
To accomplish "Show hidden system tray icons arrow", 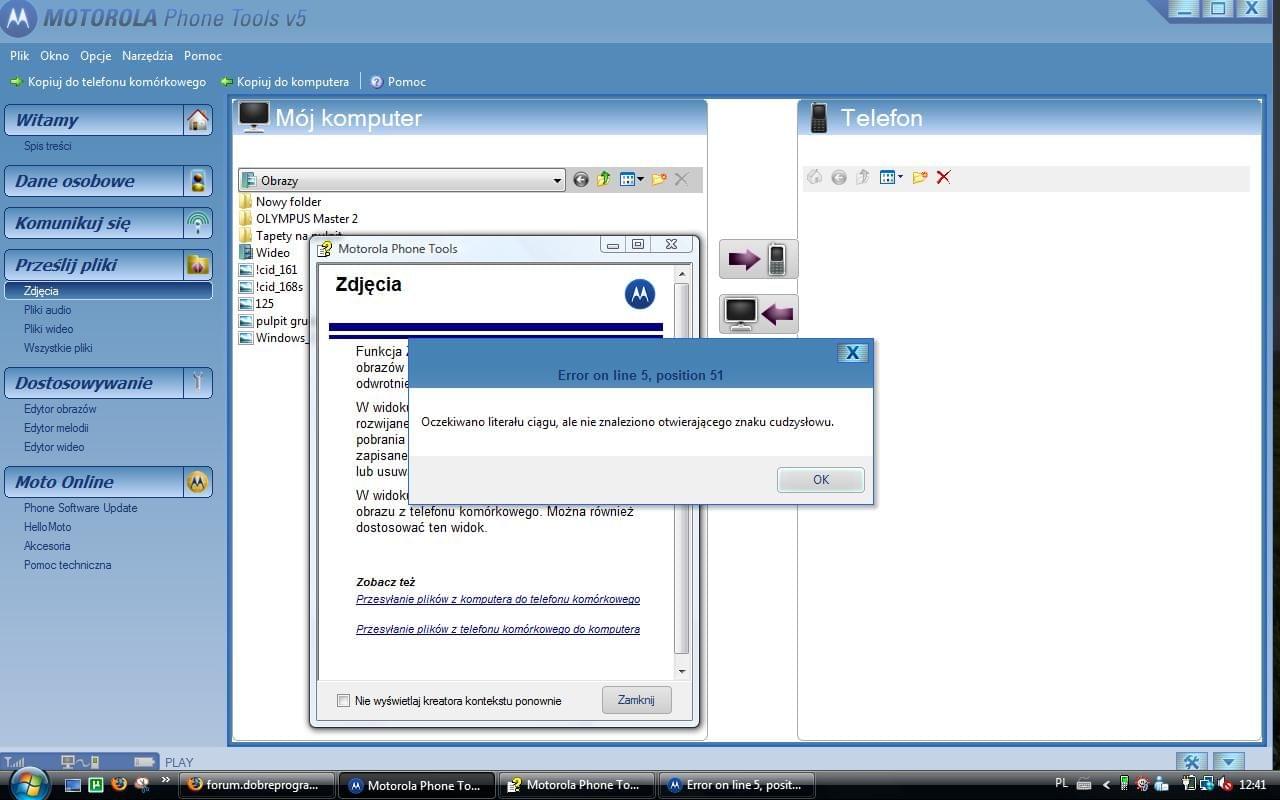I will pyautogui.click(x=1106, y=785).
